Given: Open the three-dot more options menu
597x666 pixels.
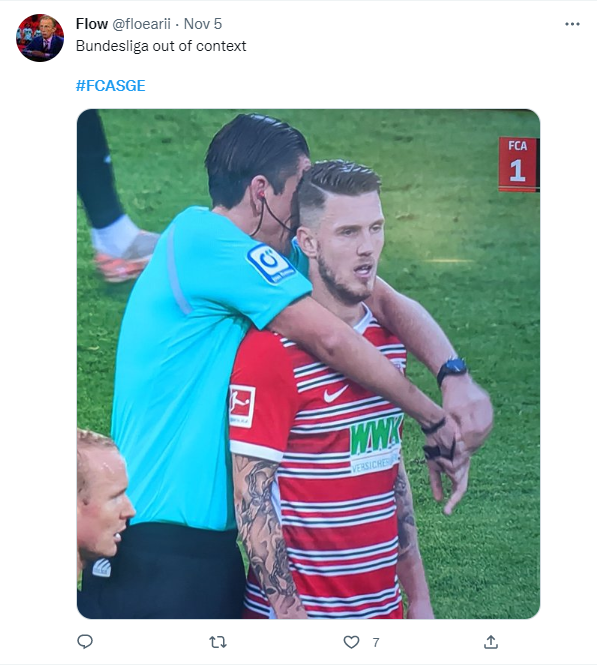Looking at the screenshot, I should point(572,24).
